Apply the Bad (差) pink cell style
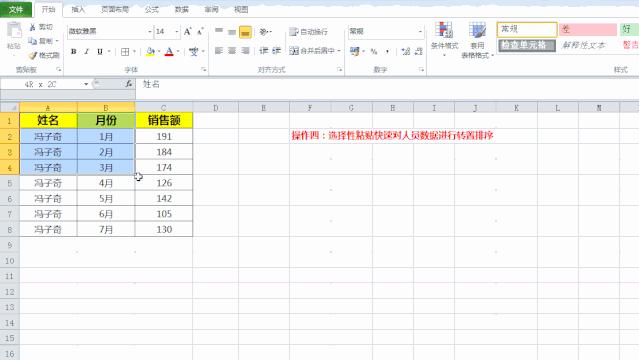Screen dimensions: 639x360 pyautogui.click(x=588, y=29)
